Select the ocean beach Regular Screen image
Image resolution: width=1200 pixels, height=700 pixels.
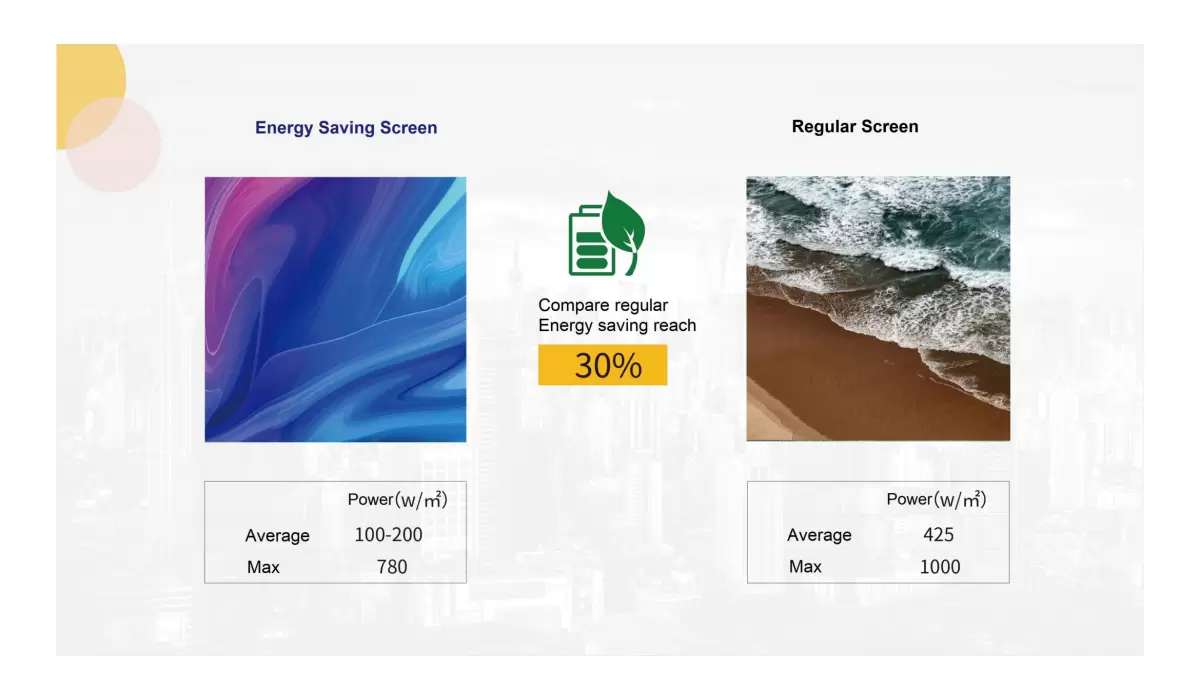(x=878, y=309)
